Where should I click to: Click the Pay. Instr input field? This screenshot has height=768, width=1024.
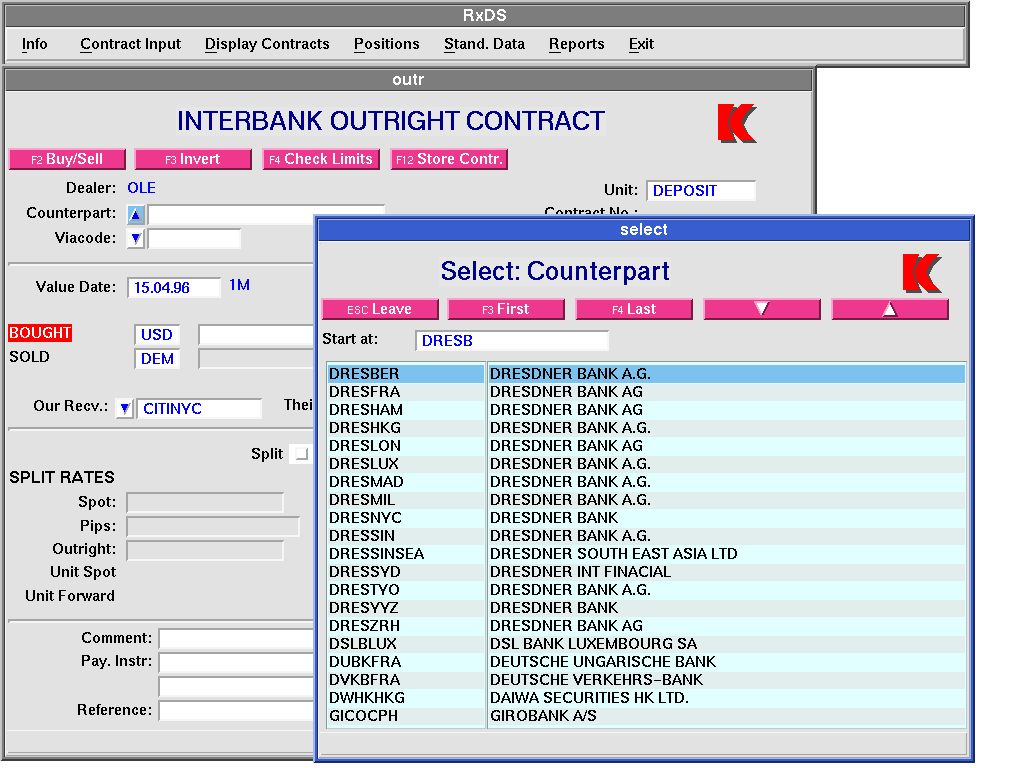pyautogui.click(x=236, y=663)
